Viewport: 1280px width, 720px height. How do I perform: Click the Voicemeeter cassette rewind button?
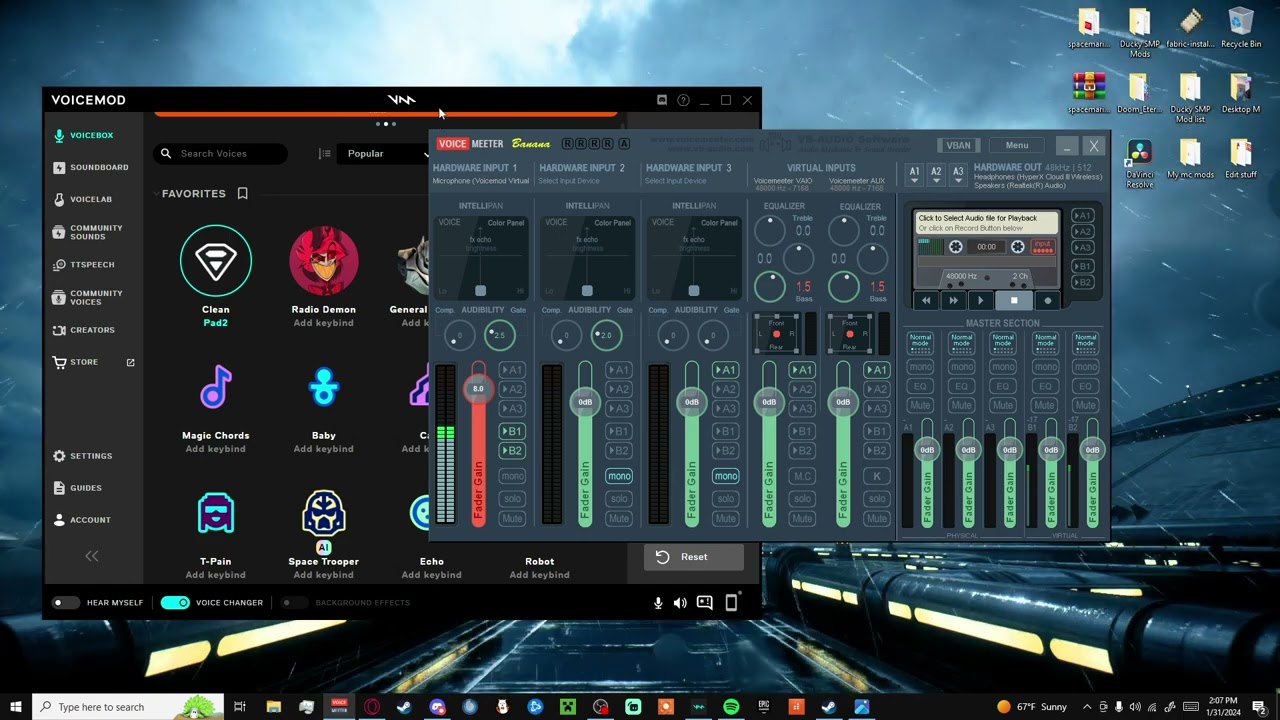click(x=926, y=300)
